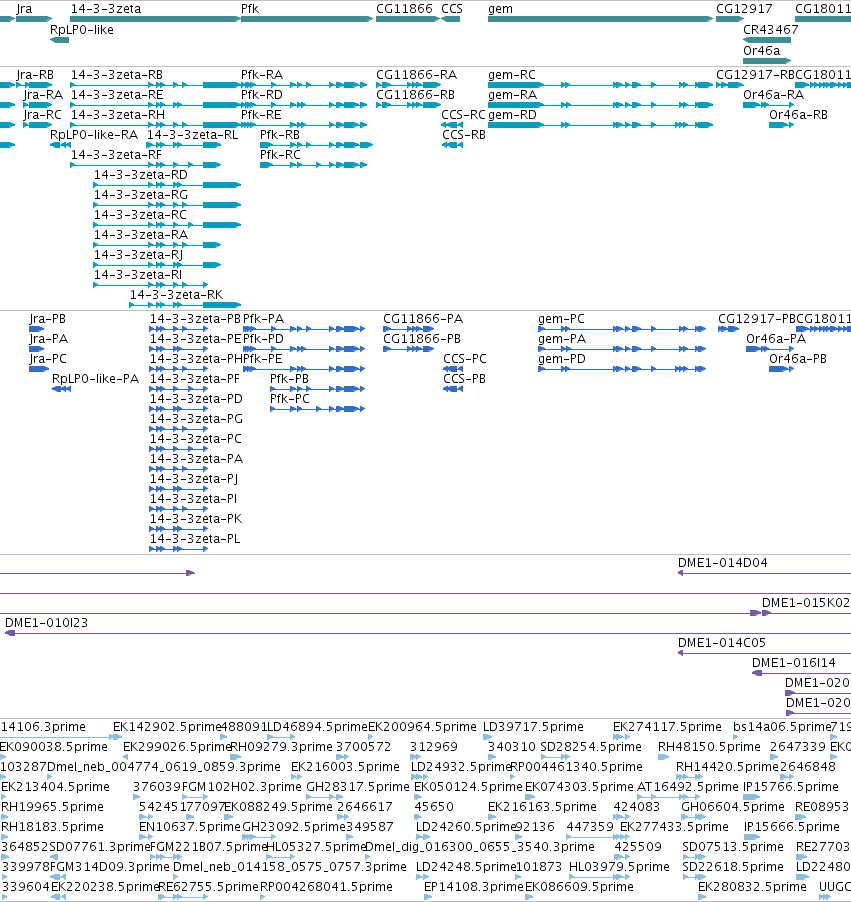Click the CCS-RB transcript label
This screenshot has width=851, height=902.
pos(464,135)
